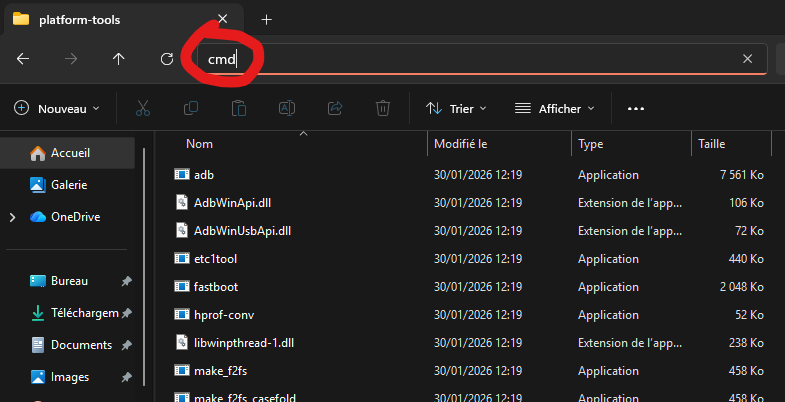Click the 2 048 Ko size of fastboot
This screenshot has width=785, height=402.
coord(741,287)
